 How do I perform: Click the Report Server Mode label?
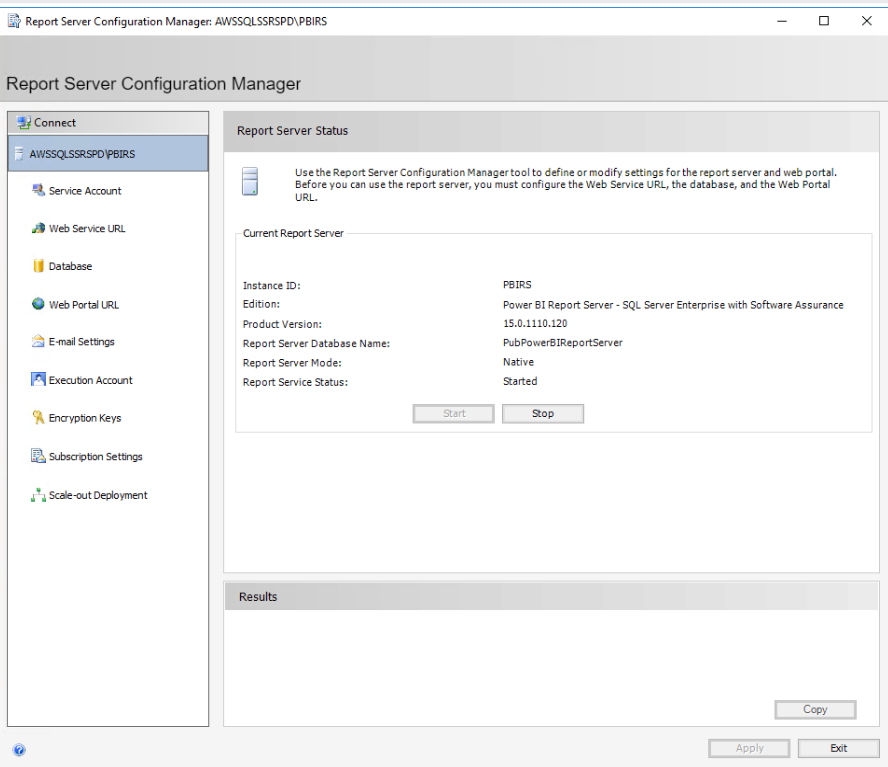pyautogui.click(x=292, y=363)
